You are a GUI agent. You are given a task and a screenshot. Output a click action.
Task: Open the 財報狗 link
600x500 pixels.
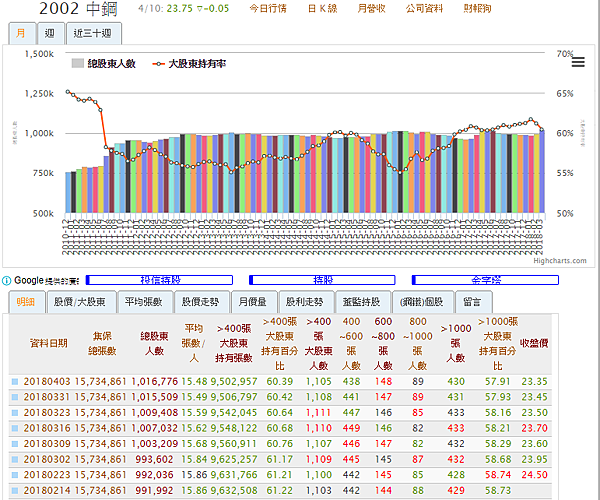tap(477, 8)
